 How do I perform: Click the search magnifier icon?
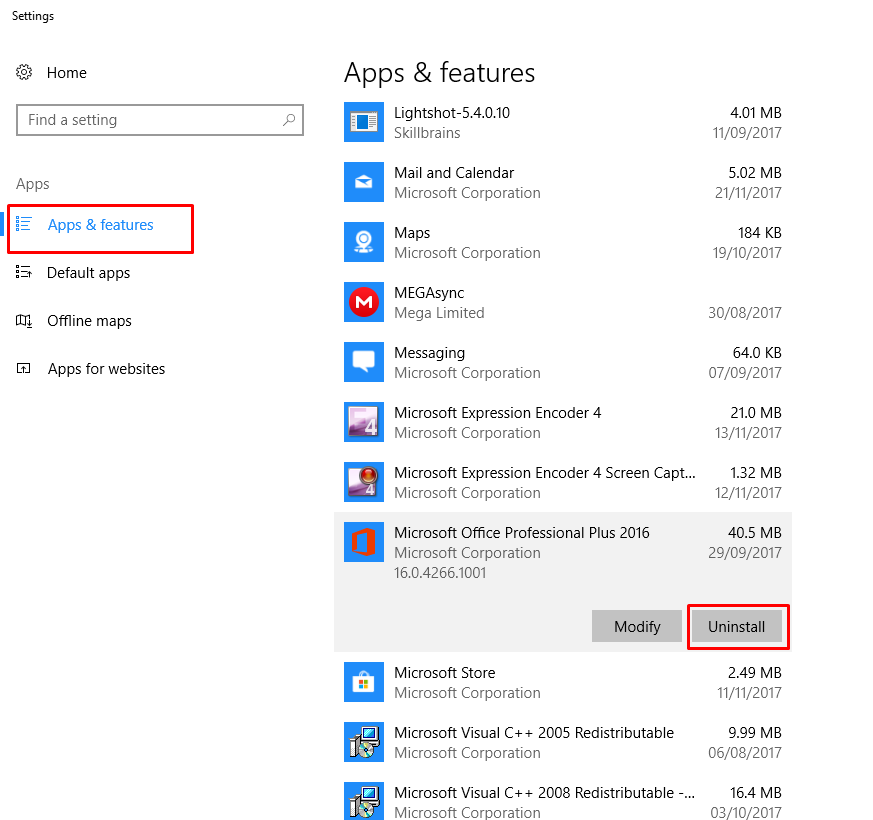point(289,120)
